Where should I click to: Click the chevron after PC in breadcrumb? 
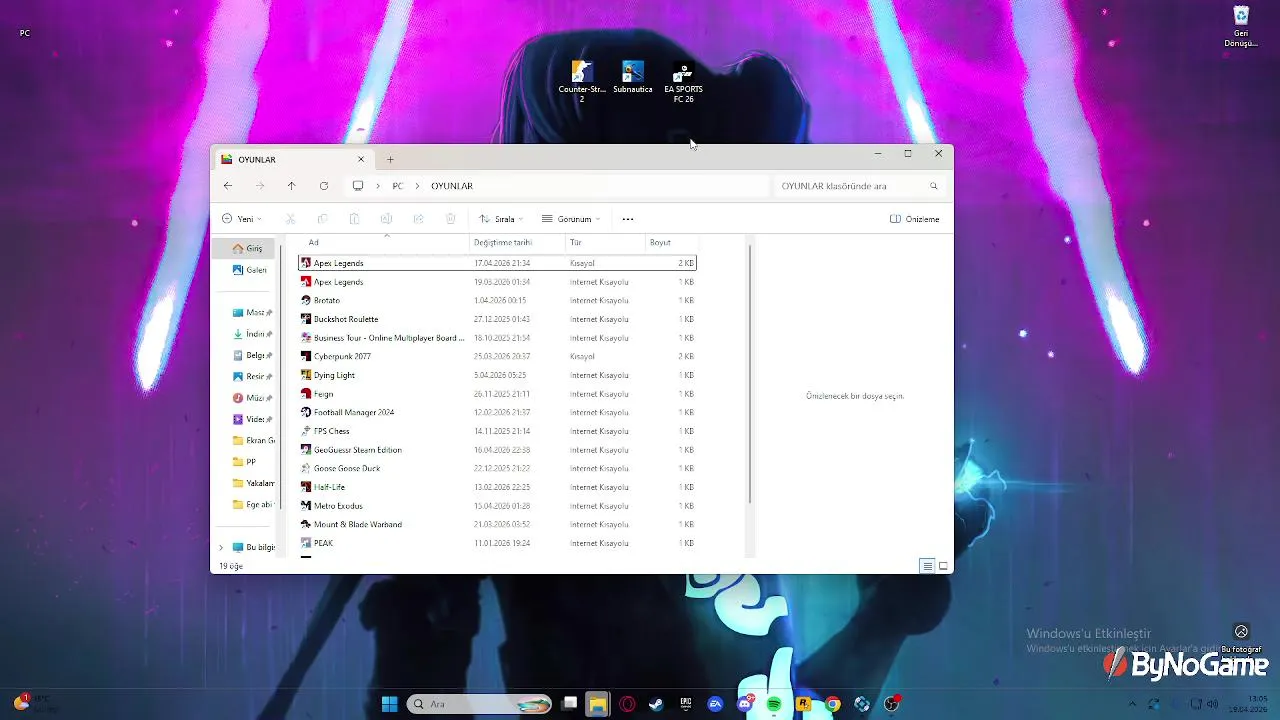[417, 186]
